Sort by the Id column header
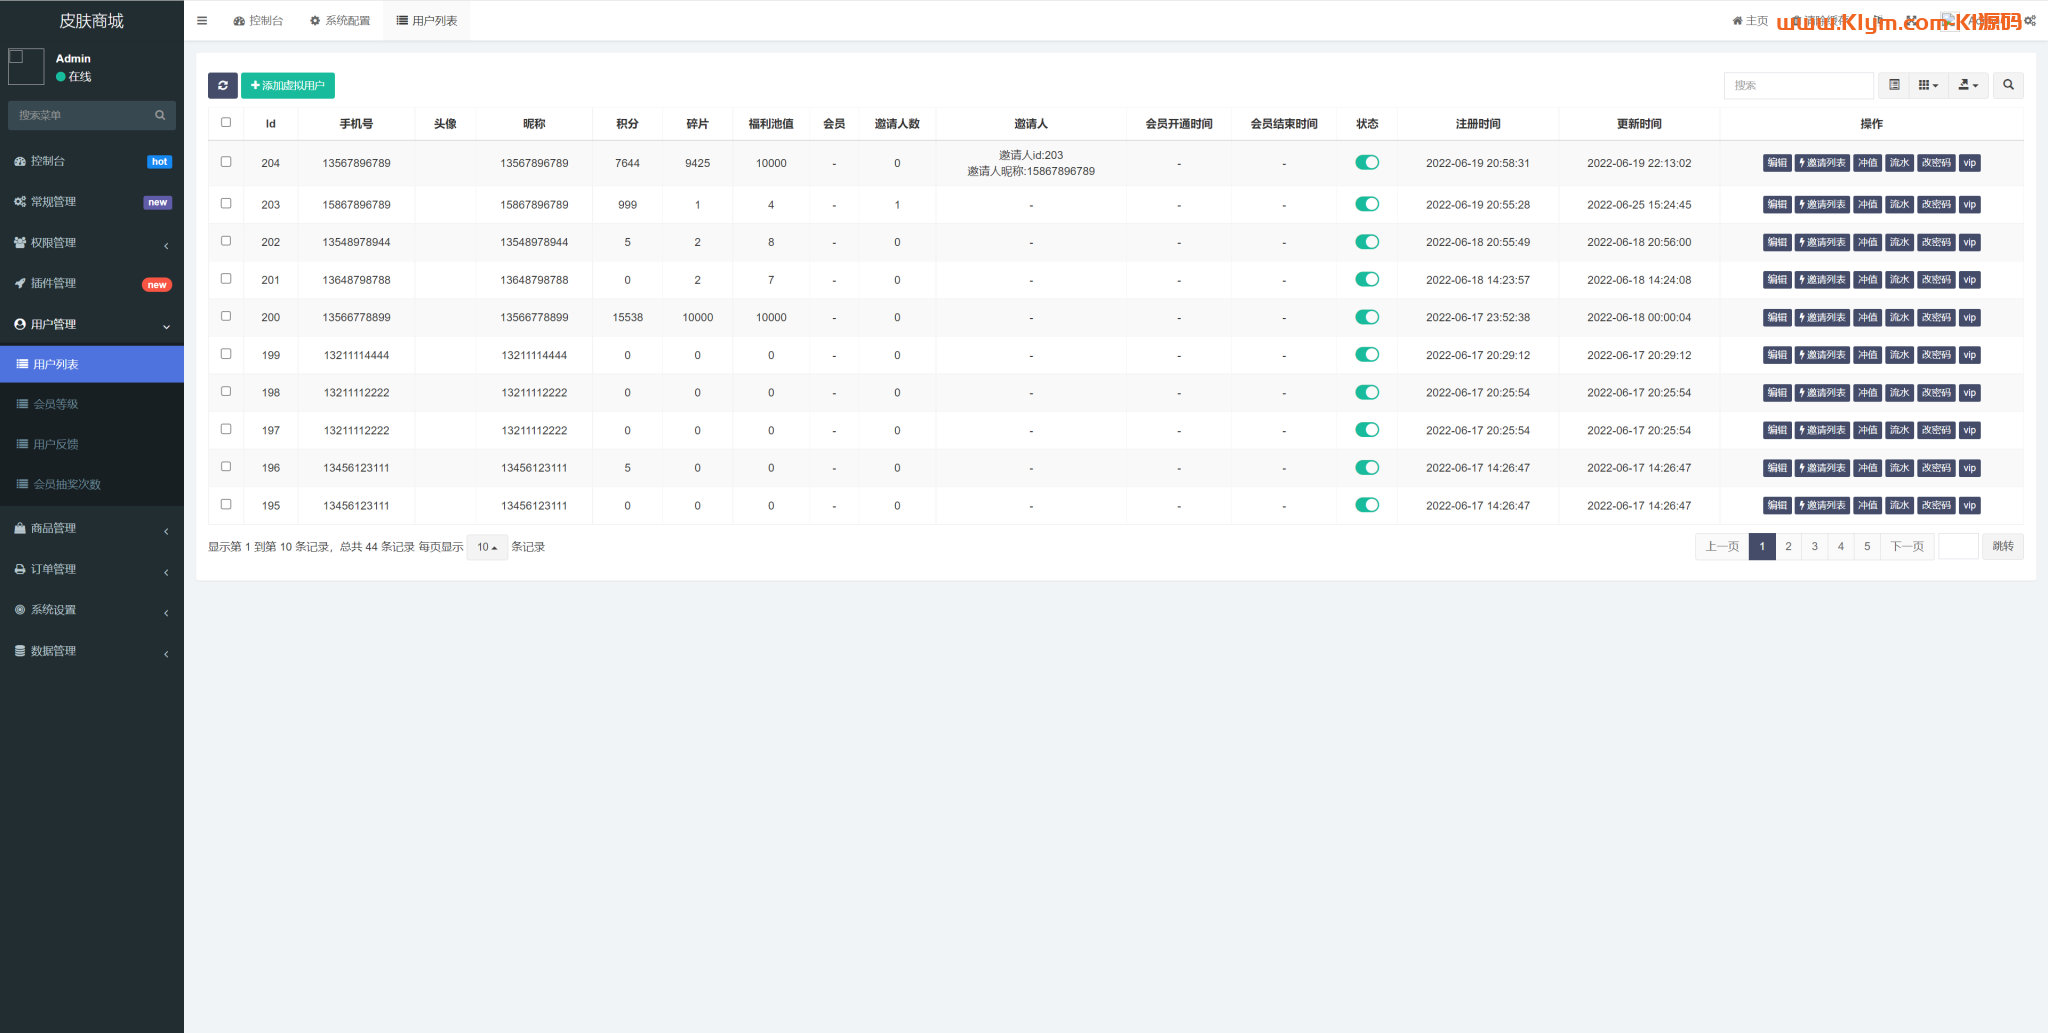This screenshot has width=2048, height=1033. [270, 124]
